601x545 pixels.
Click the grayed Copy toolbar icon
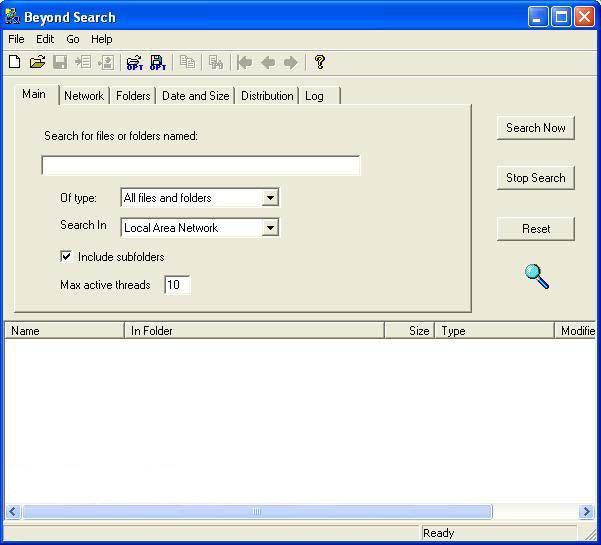187,62
